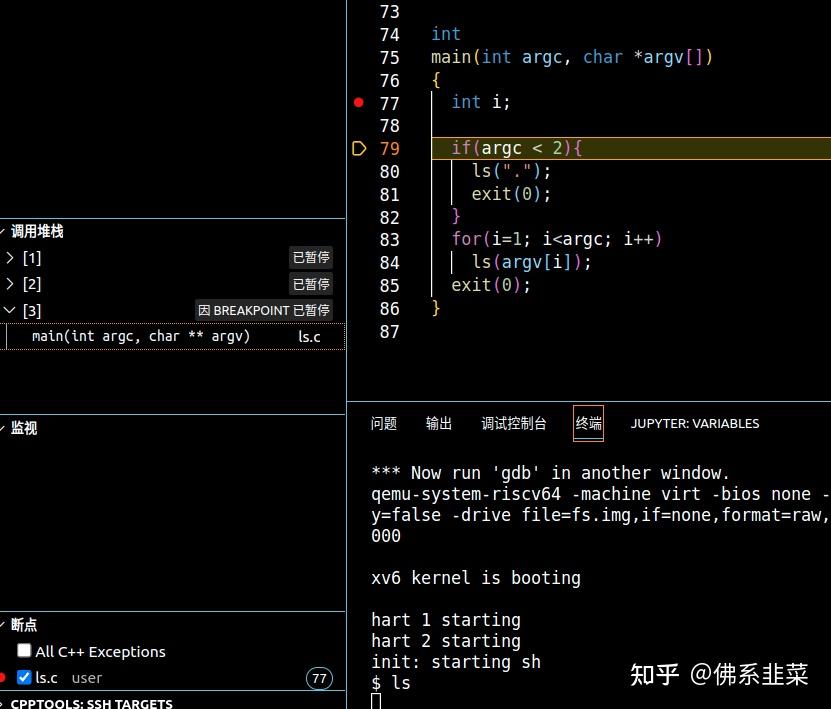Click the red breakpoint dot on line 77
Viewport: 831px width, 709px height.
coord(358,102)
